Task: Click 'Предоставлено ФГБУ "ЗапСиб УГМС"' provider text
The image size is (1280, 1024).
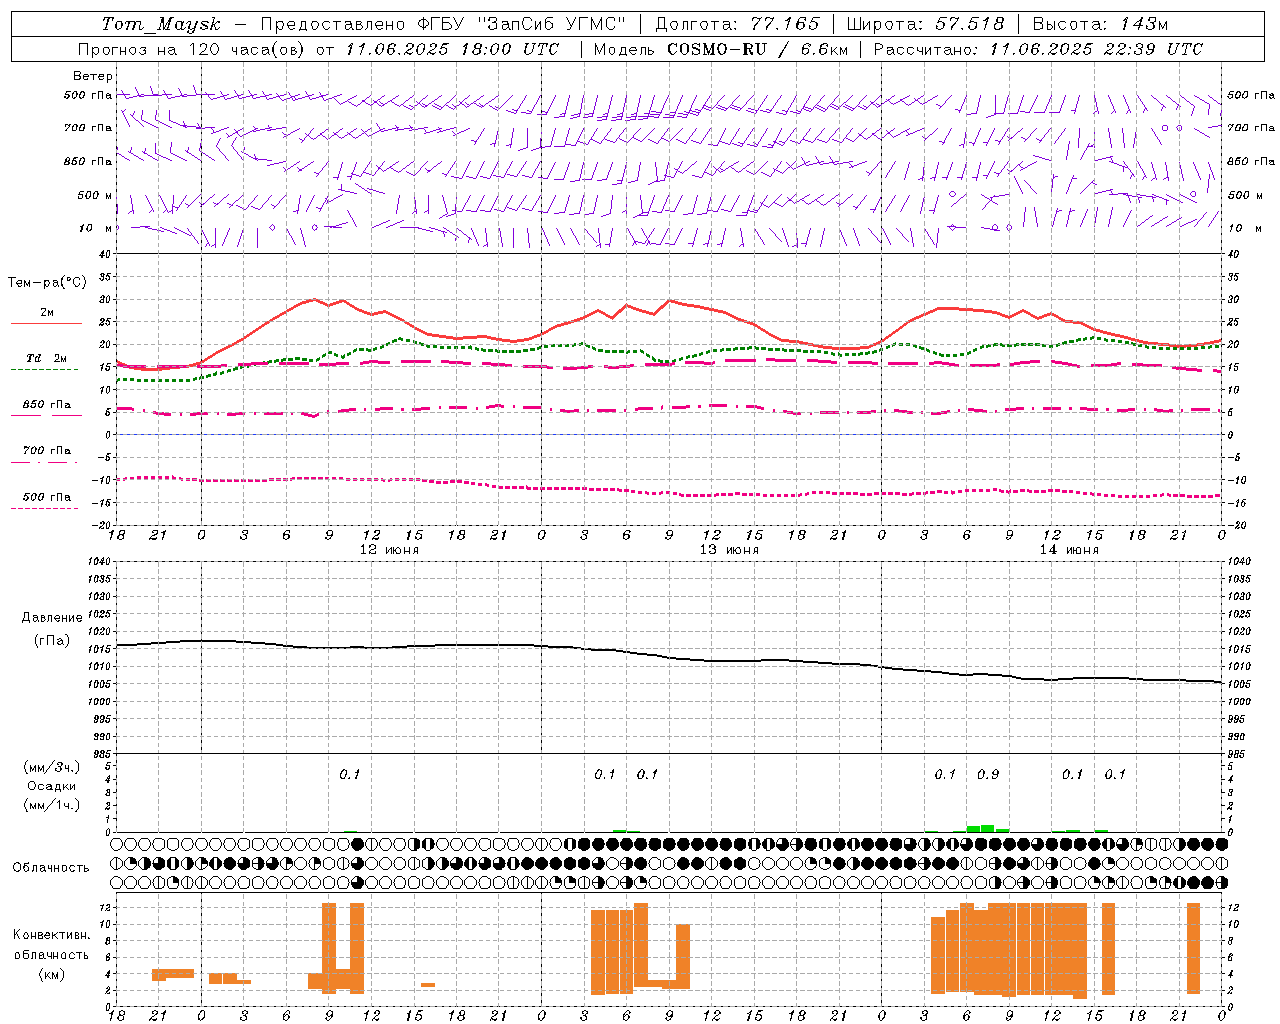Action: (x=443, y=23)
